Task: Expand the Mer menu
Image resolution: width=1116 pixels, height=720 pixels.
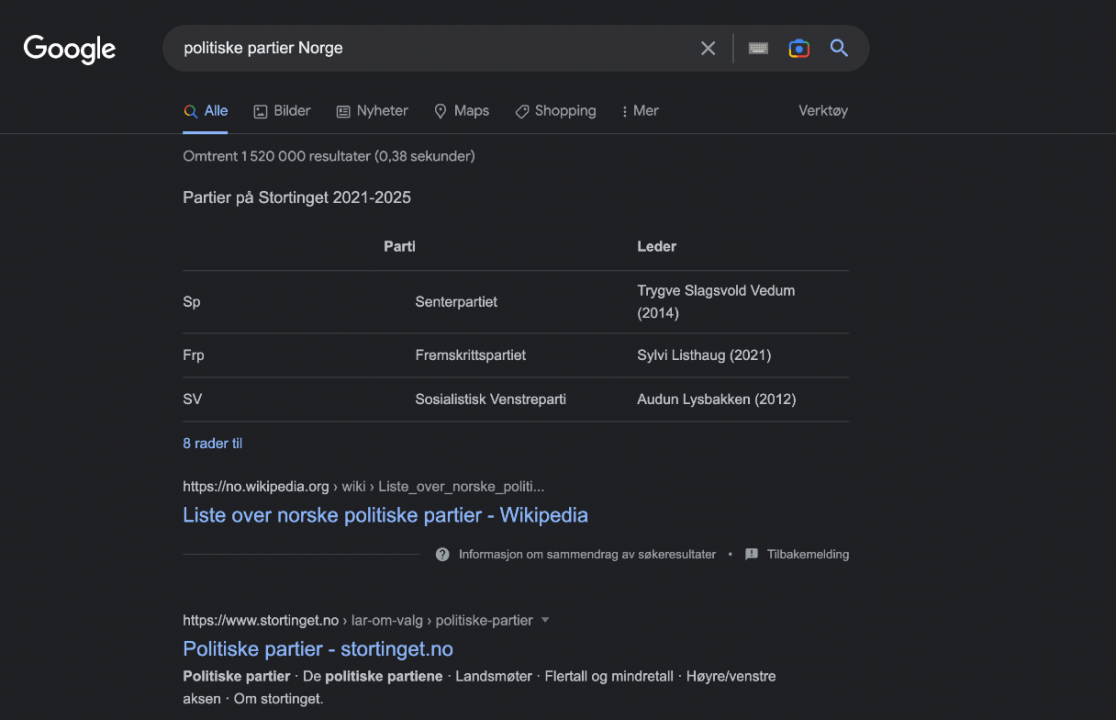Action: coord(640,111)
